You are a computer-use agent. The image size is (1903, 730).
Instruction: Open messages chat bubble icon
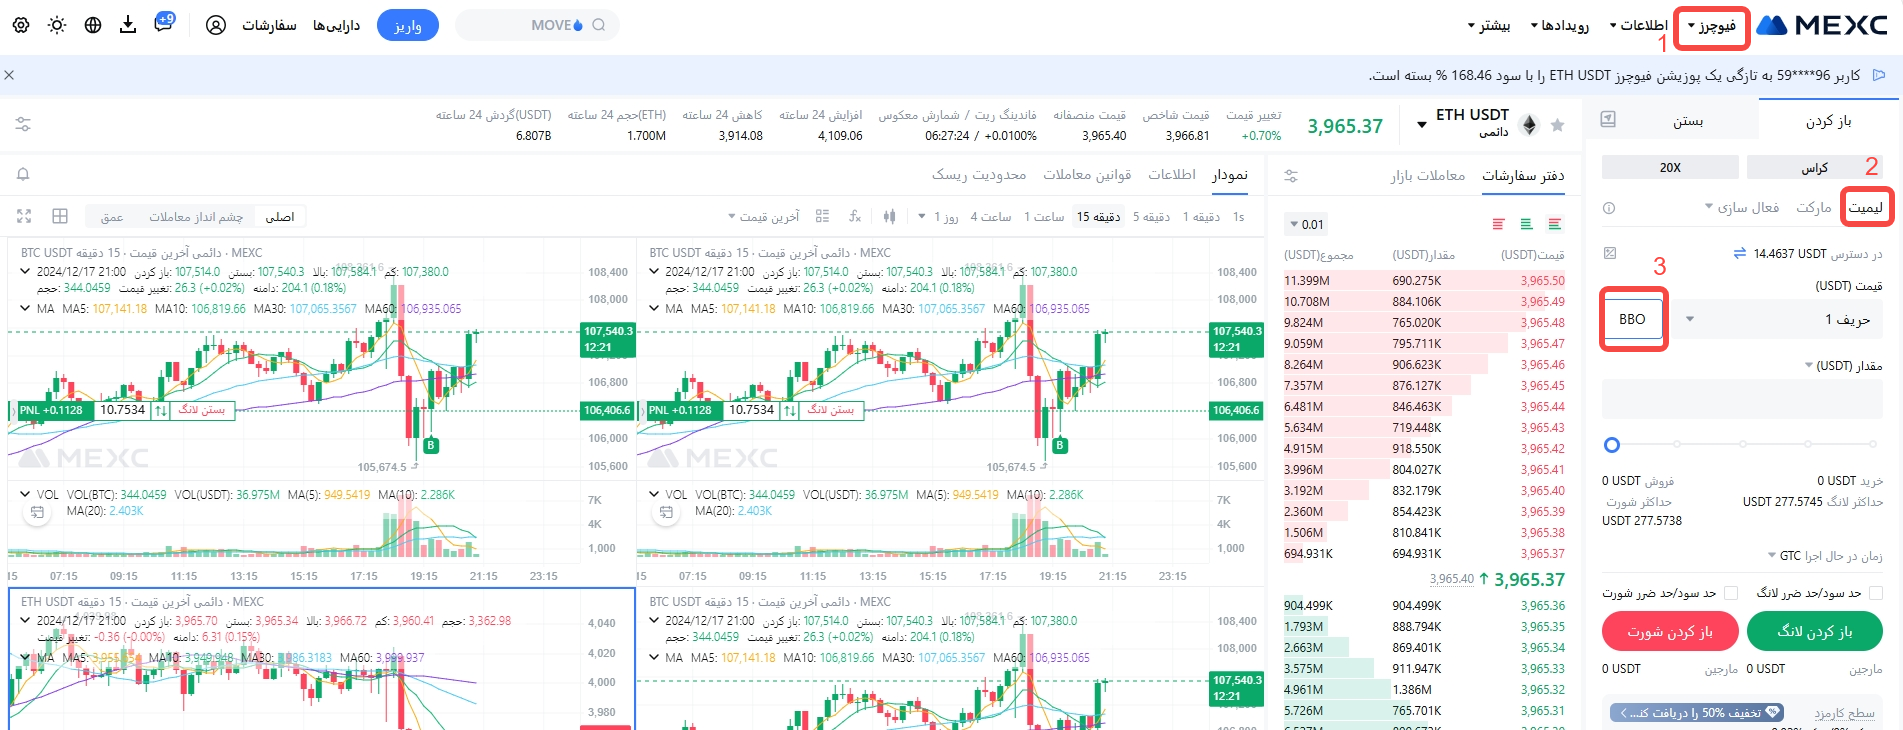click(164, 22)
